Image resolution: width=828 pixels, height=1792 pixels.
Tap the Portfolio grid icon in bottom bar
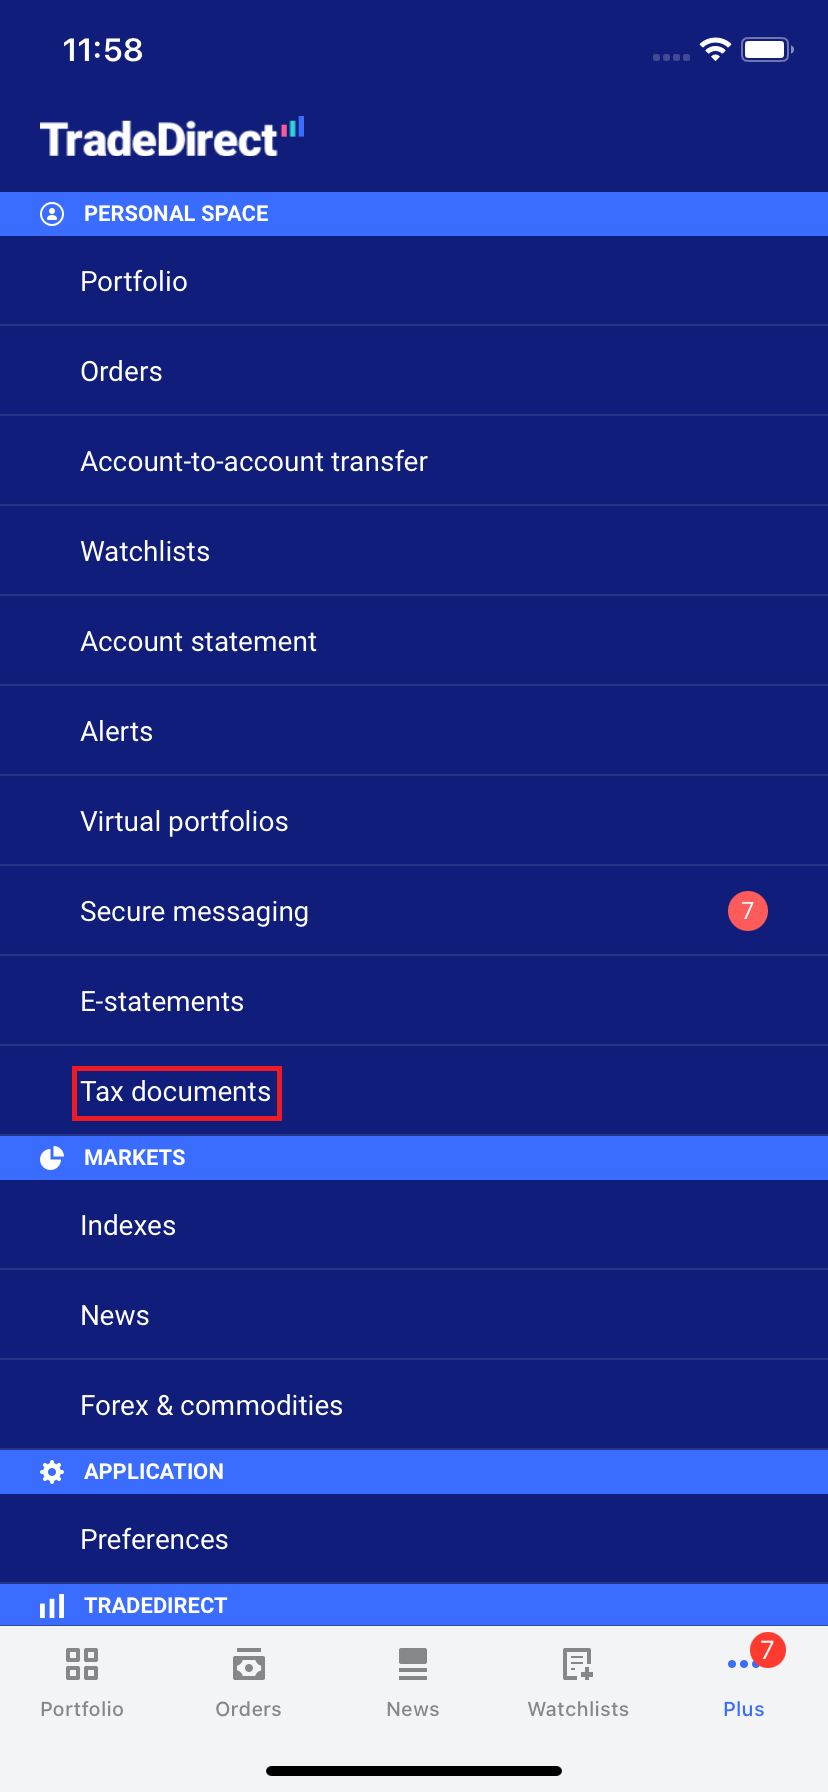(82, 1664)
